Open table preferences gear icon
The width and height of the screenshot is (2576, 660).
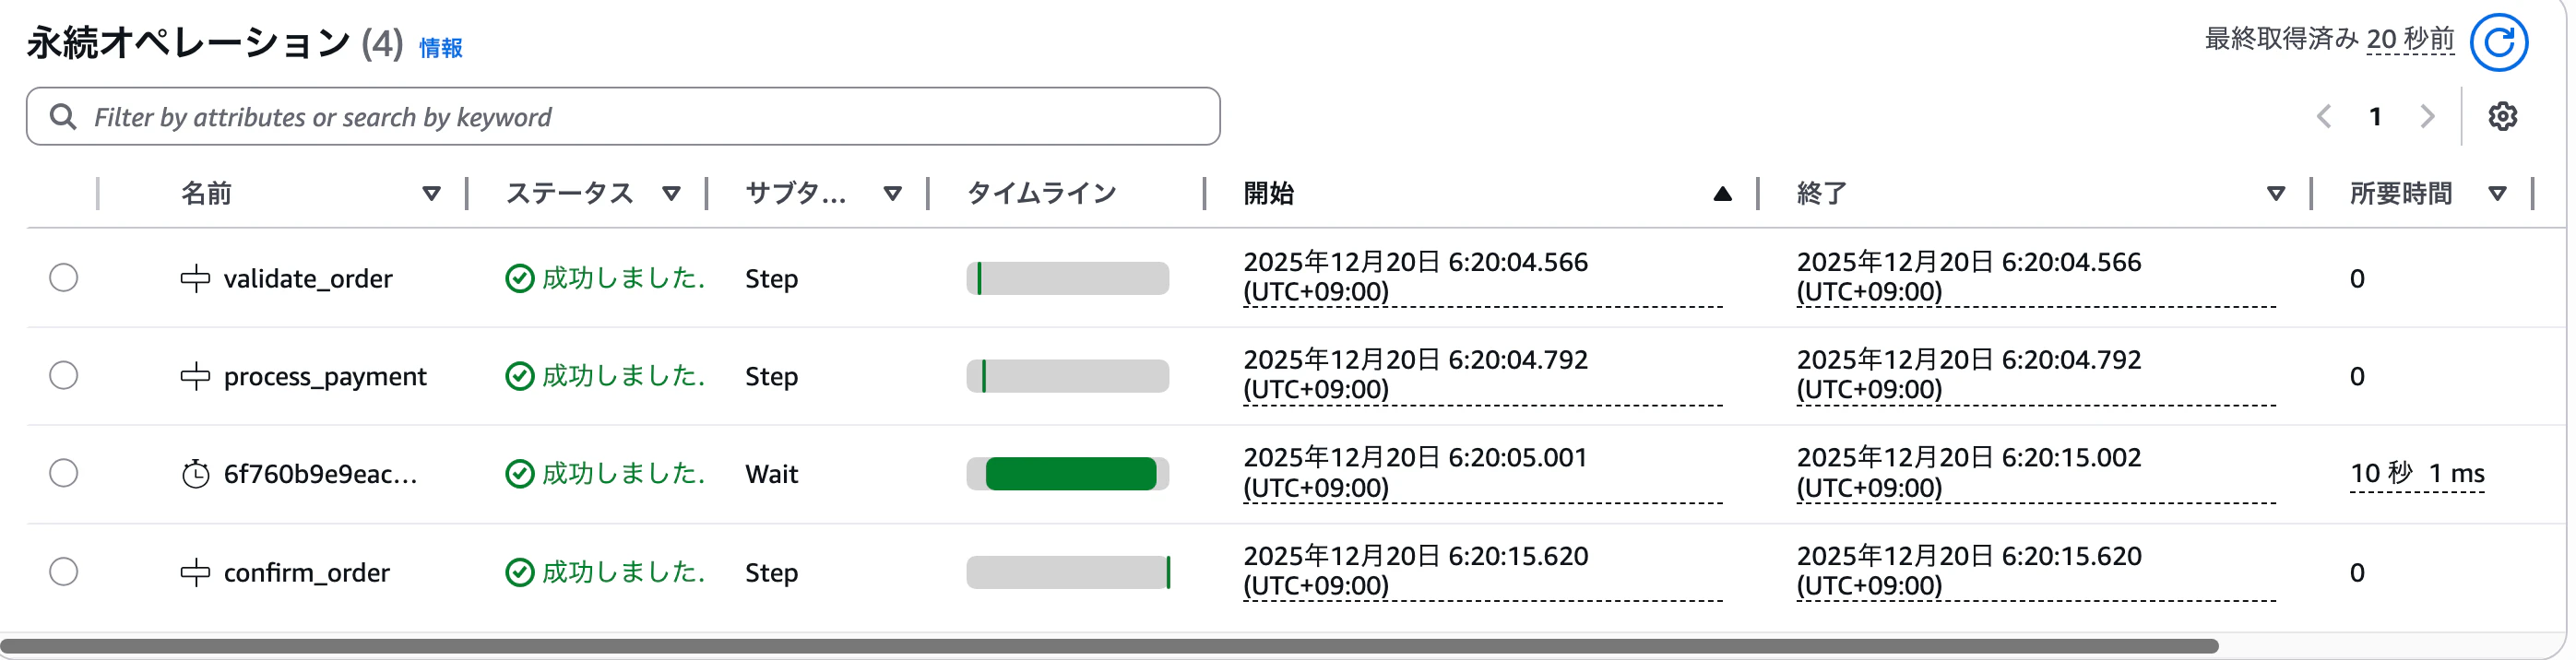(x=2502, y=116)
